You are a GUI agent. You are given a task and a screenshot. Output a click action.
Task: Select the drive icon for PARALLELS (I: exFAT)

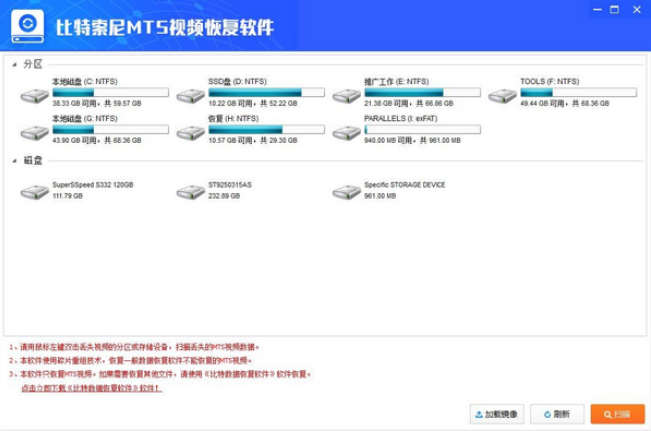point(347,133)
